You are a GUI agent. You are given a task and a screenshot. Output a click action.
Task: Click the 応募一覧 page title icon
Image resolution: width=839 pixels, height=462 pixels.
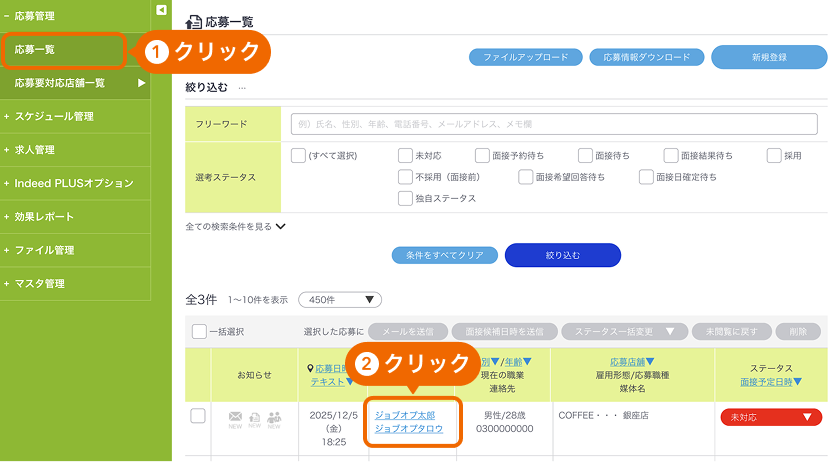pos(193,22)
